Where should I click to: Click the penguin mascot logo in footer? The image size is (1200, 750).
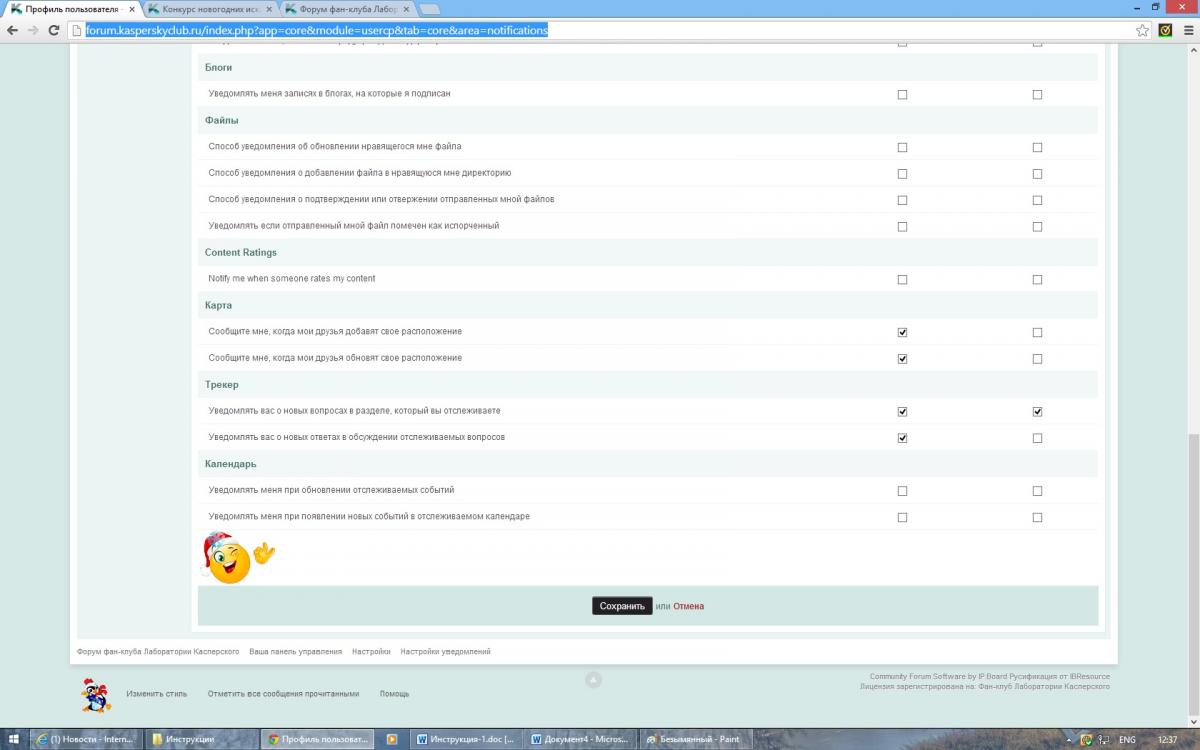(96, 695)
